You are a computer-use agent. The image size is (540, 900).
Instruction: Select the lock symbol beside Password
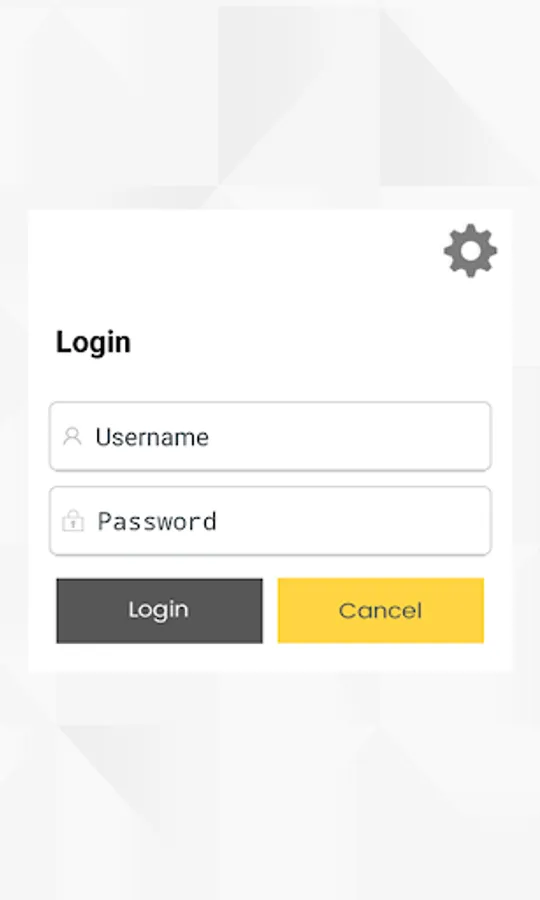coord(72,521)
